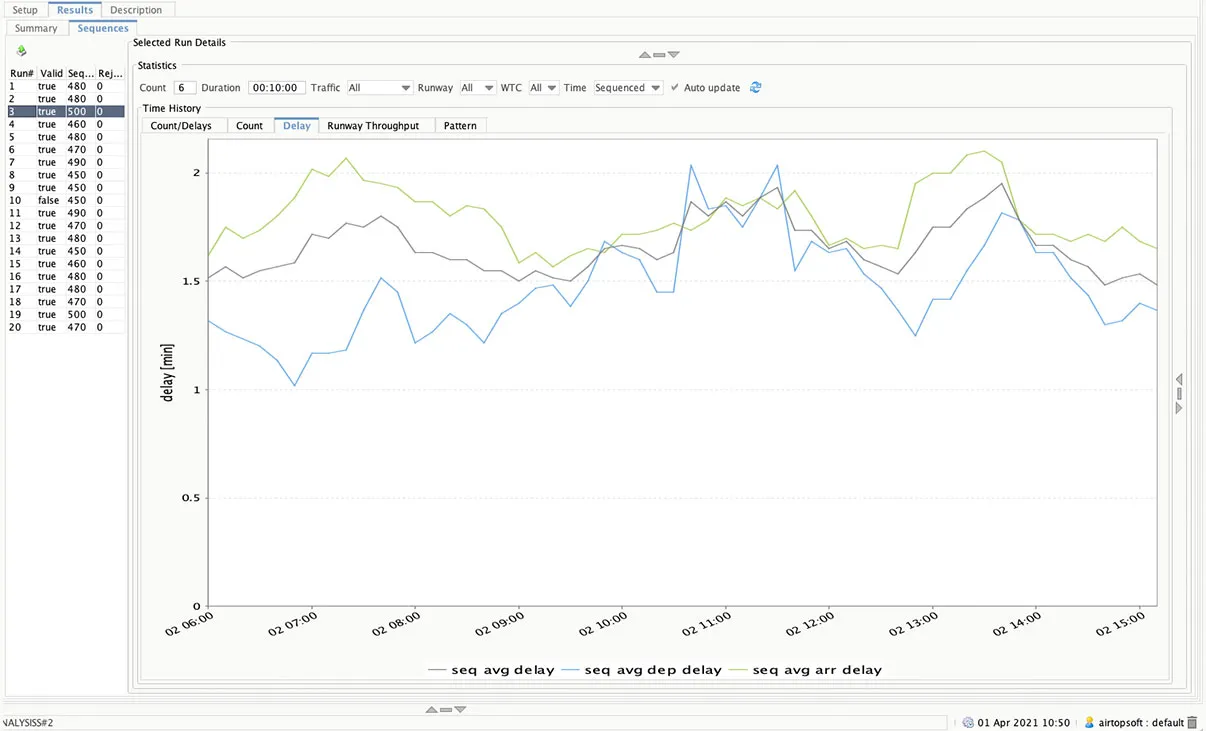Click the gray seq avg delay legend line
Image resolution: width=1206 pixels, height=731 pixels.
pyautogui.click(x=436, y=670)
